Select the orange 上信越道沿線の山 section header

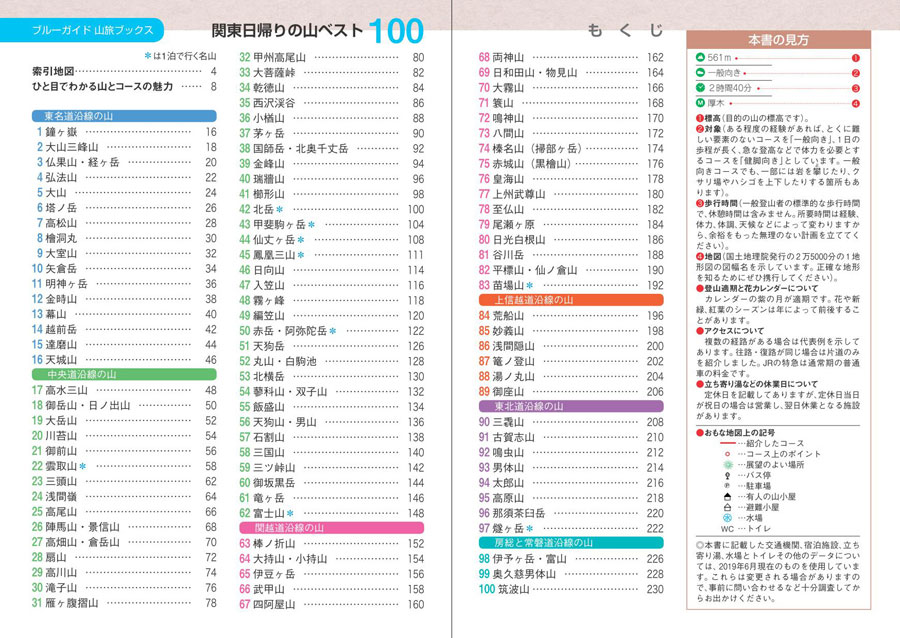click(x=571, y=300)
